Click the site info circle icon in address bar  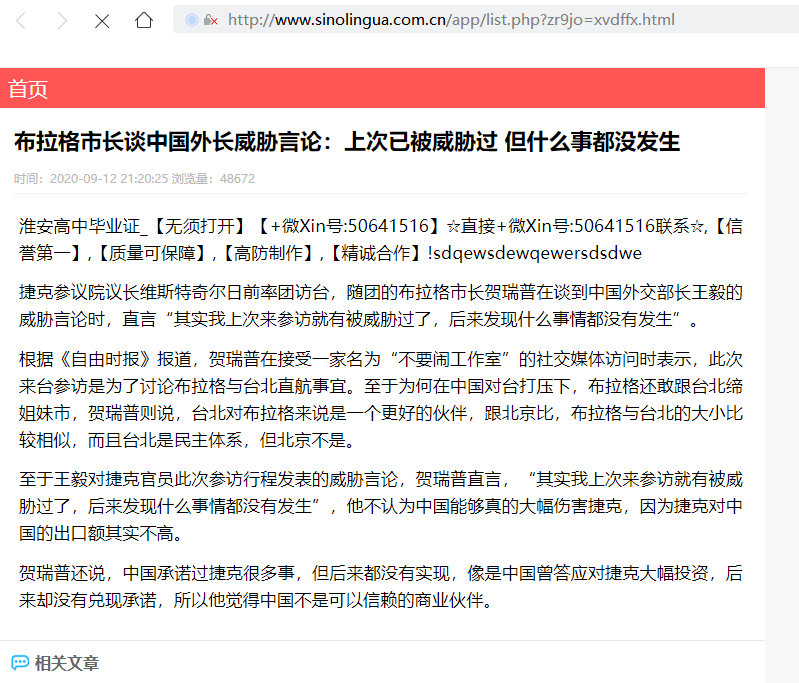pyautogui.click(x=192, y=20)
